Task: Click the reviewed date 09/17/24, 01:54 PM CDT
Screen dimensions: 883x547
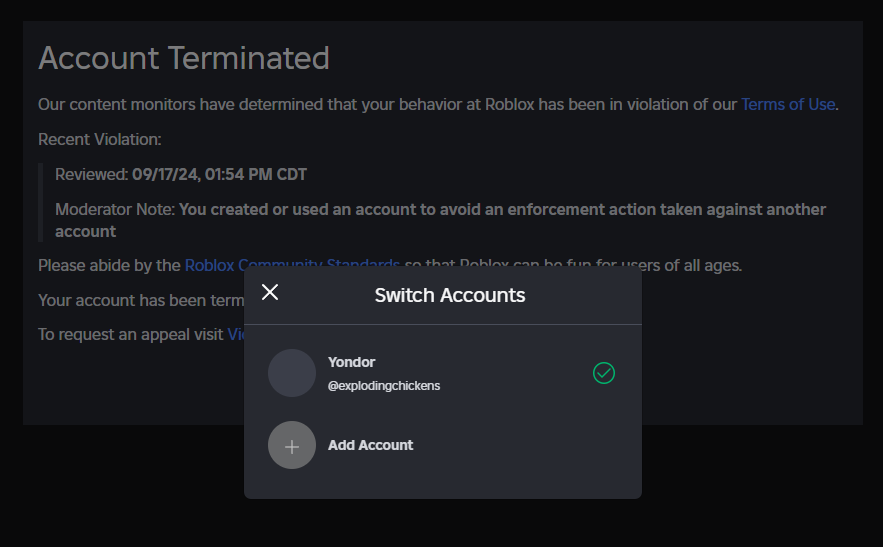Action: [x=220, y=175]
